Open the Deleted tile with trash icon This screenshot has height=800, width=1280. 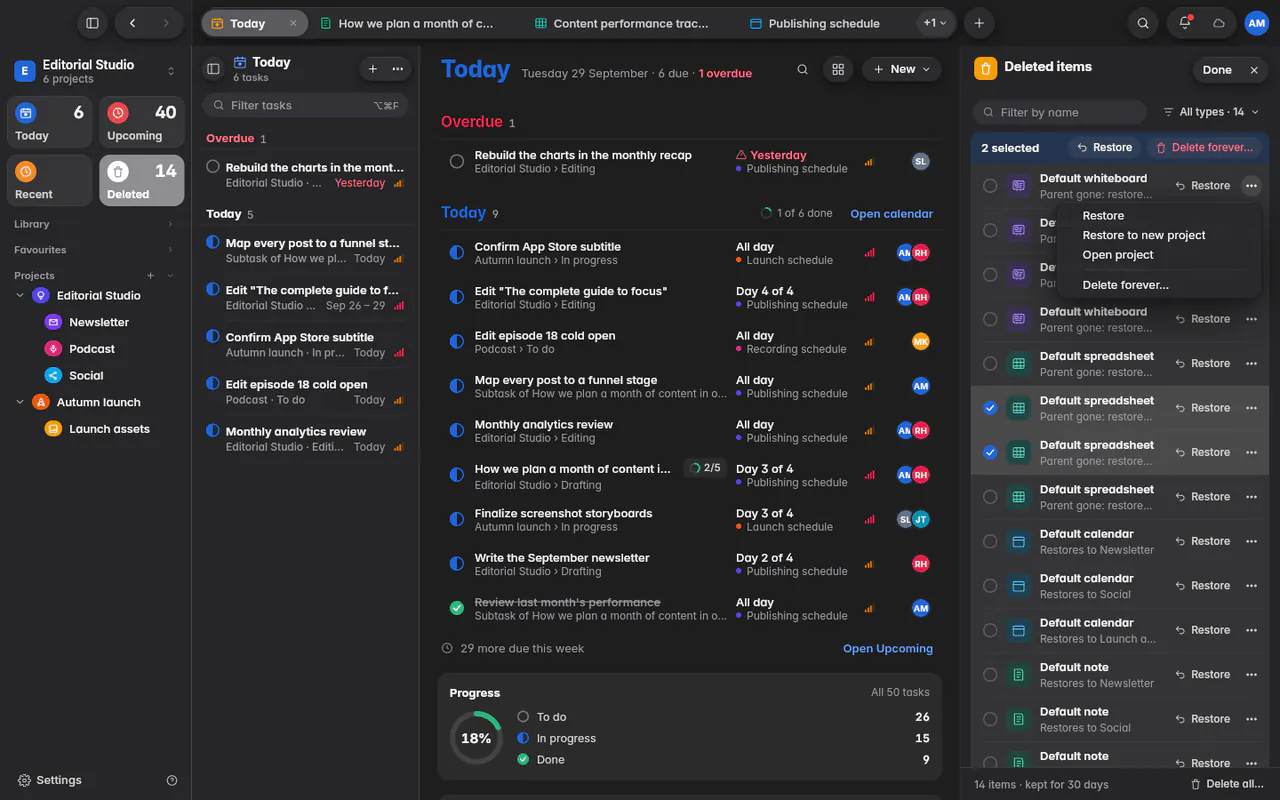(141, 181)
